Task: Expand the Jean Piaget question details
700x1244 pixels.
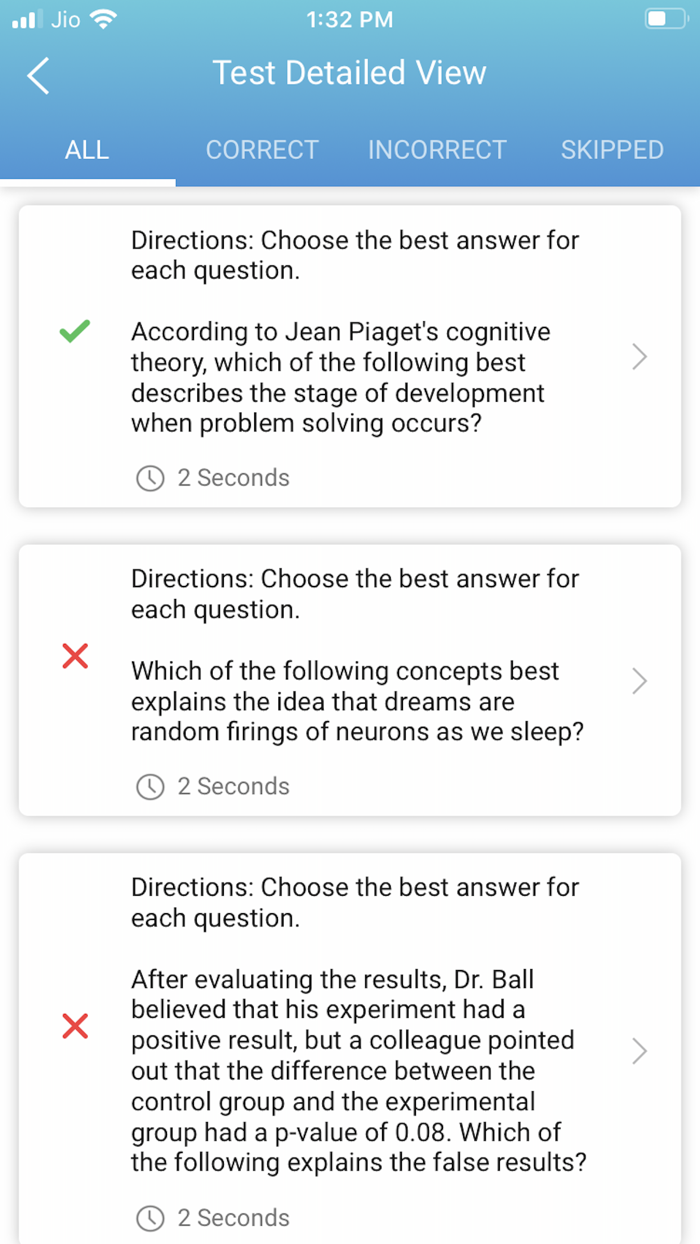Action: click(640, 357)
